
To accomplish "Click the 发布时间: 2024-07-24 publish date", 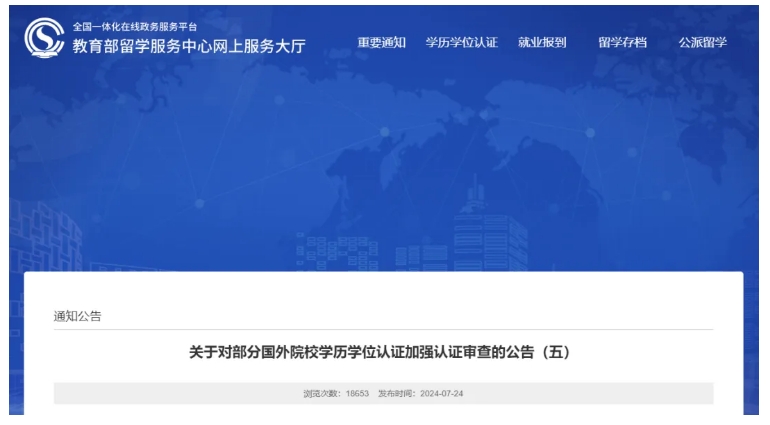I will coord(420,394).
